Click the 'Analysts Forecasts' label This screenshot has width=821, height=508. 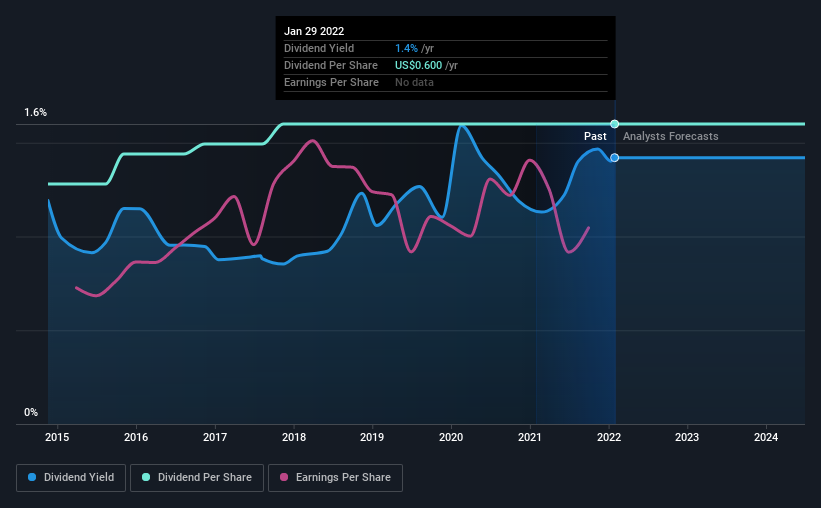coord(671,136)
